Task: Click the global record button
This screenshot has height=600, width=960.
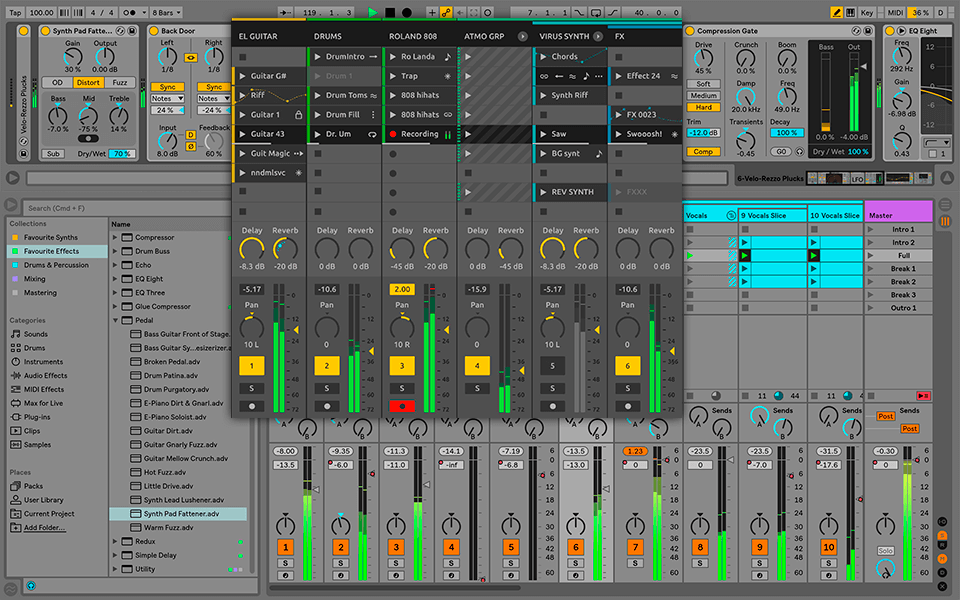Action: coord(406,12)
